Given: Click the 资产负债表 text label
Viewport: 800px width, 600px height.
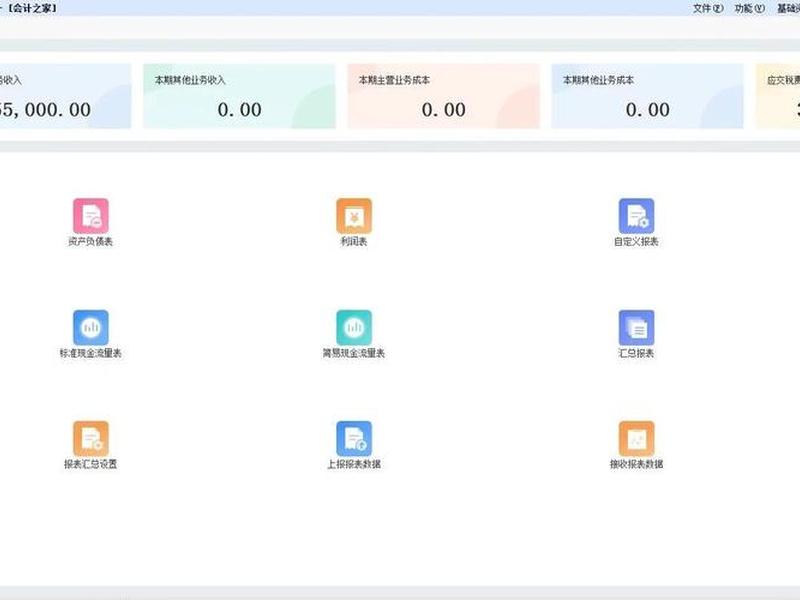Looking at the screenshot, I should click(90, 241).
